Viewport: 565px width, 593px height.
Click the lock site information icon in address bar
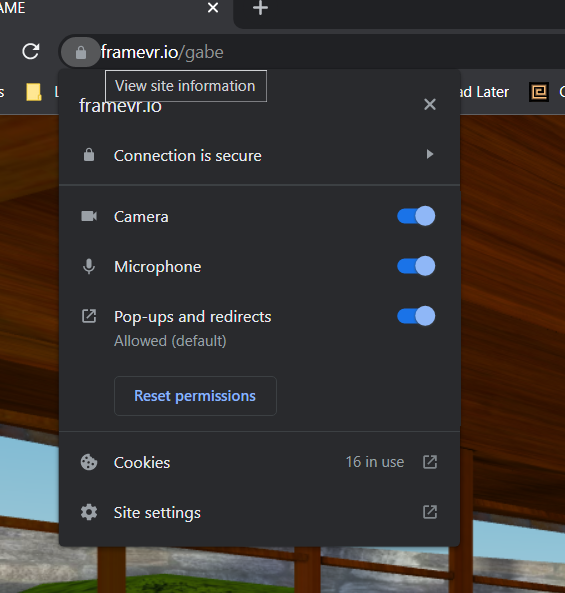[x=81, y=52]
